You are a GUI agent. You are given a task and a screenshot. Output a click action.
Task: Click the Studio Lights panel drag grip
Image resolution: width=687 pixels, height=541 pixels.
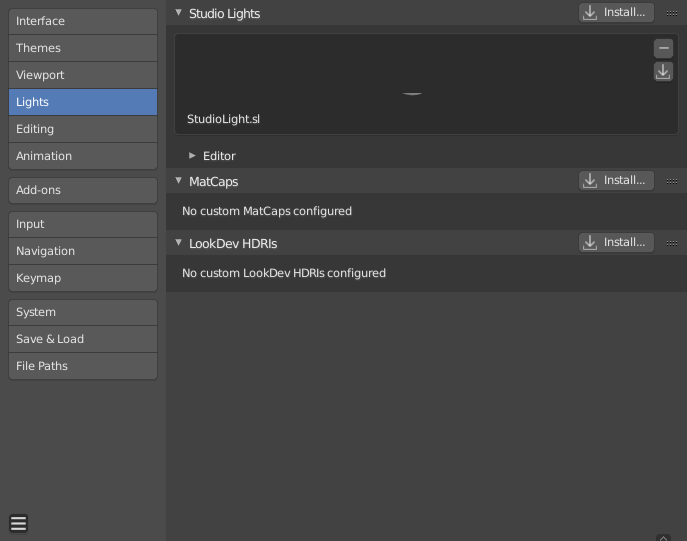[672, 14]
